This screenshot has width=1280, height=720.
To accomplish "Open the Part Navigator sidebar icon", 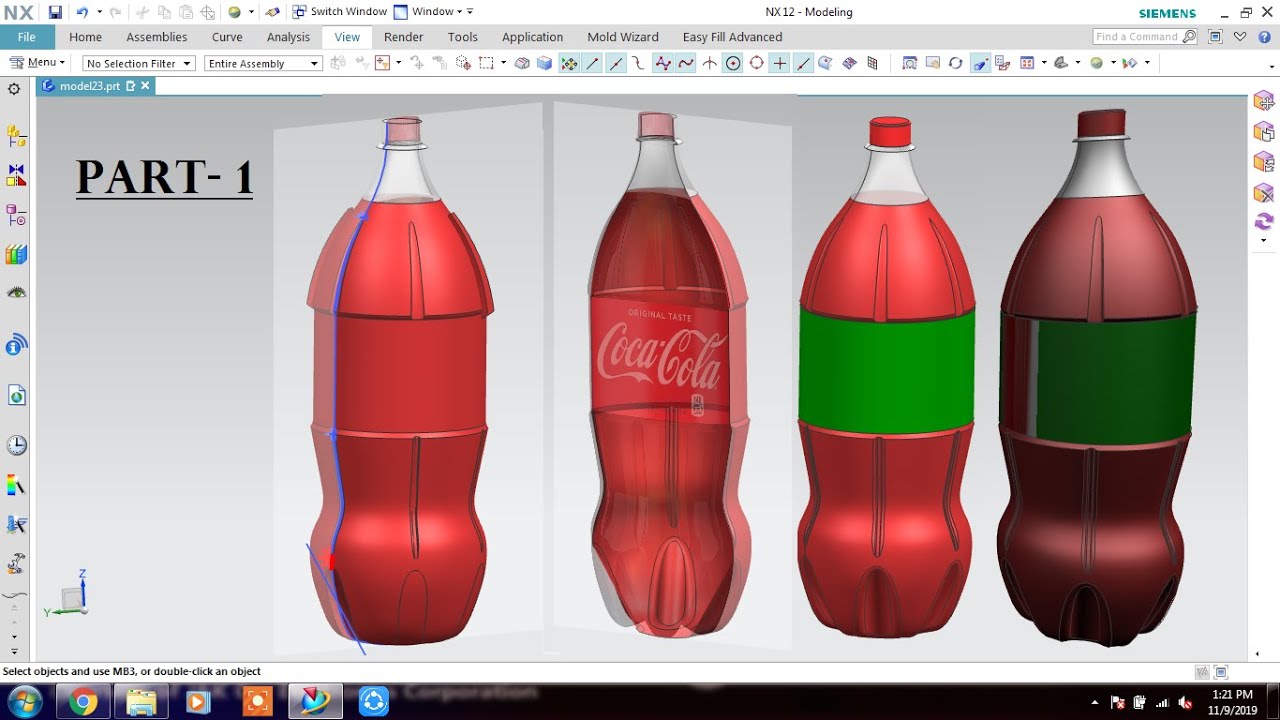I will point(16,215).
